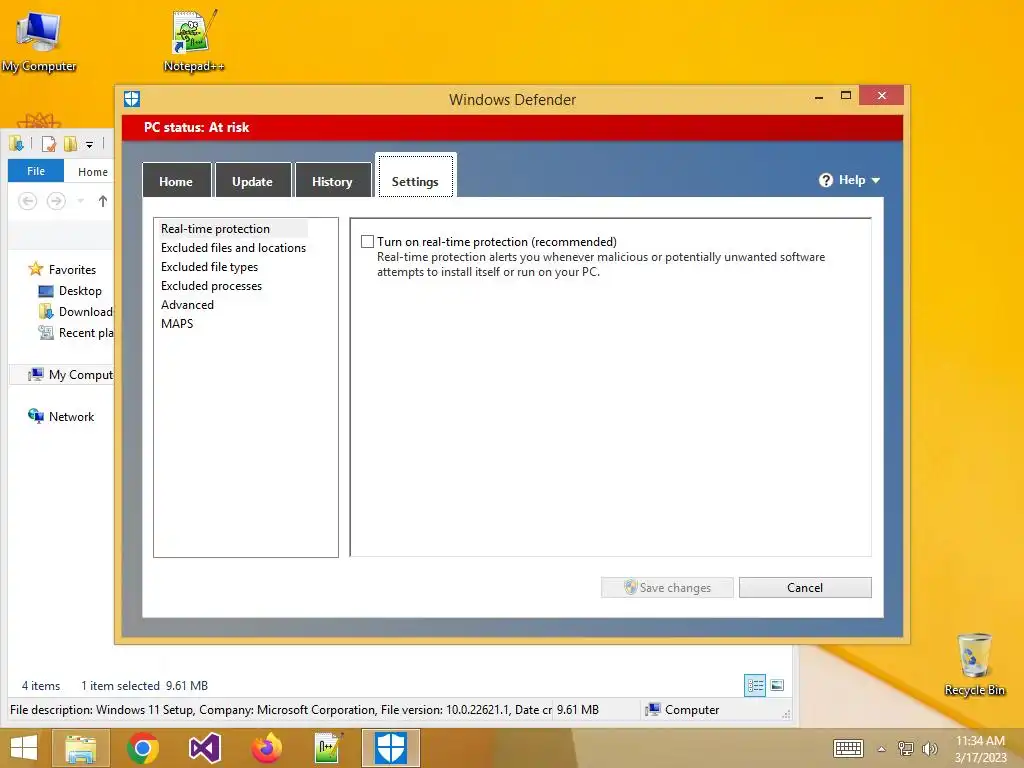Launch Google Chrome from the taskbar
This screenshot has width=1024, height=768.
pyautogui.click(x=143, y=748)
